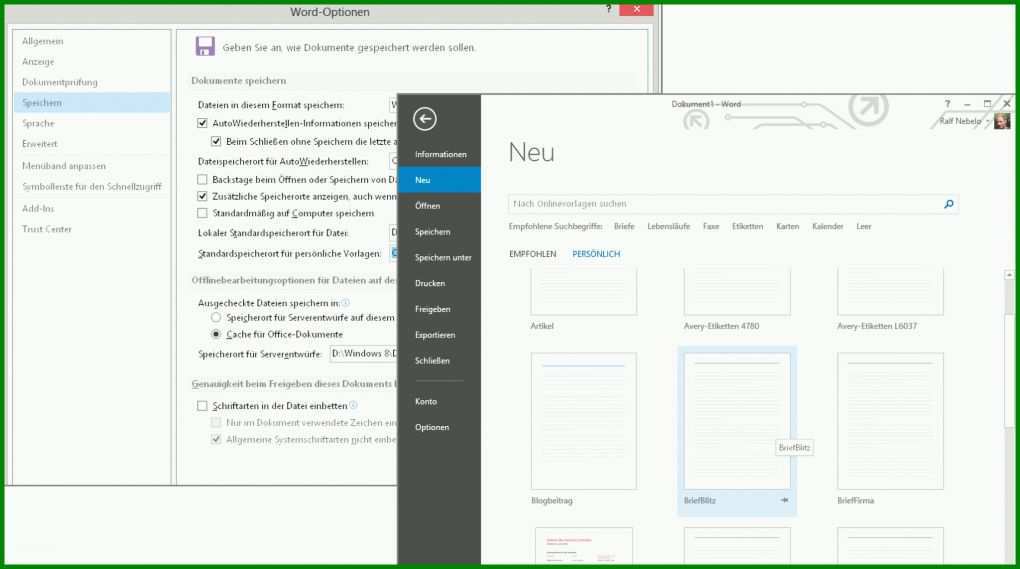Click Speichern in the backstage menu
The width and height of the screenshot is (1020, 569).
click(x=440, y=232)
